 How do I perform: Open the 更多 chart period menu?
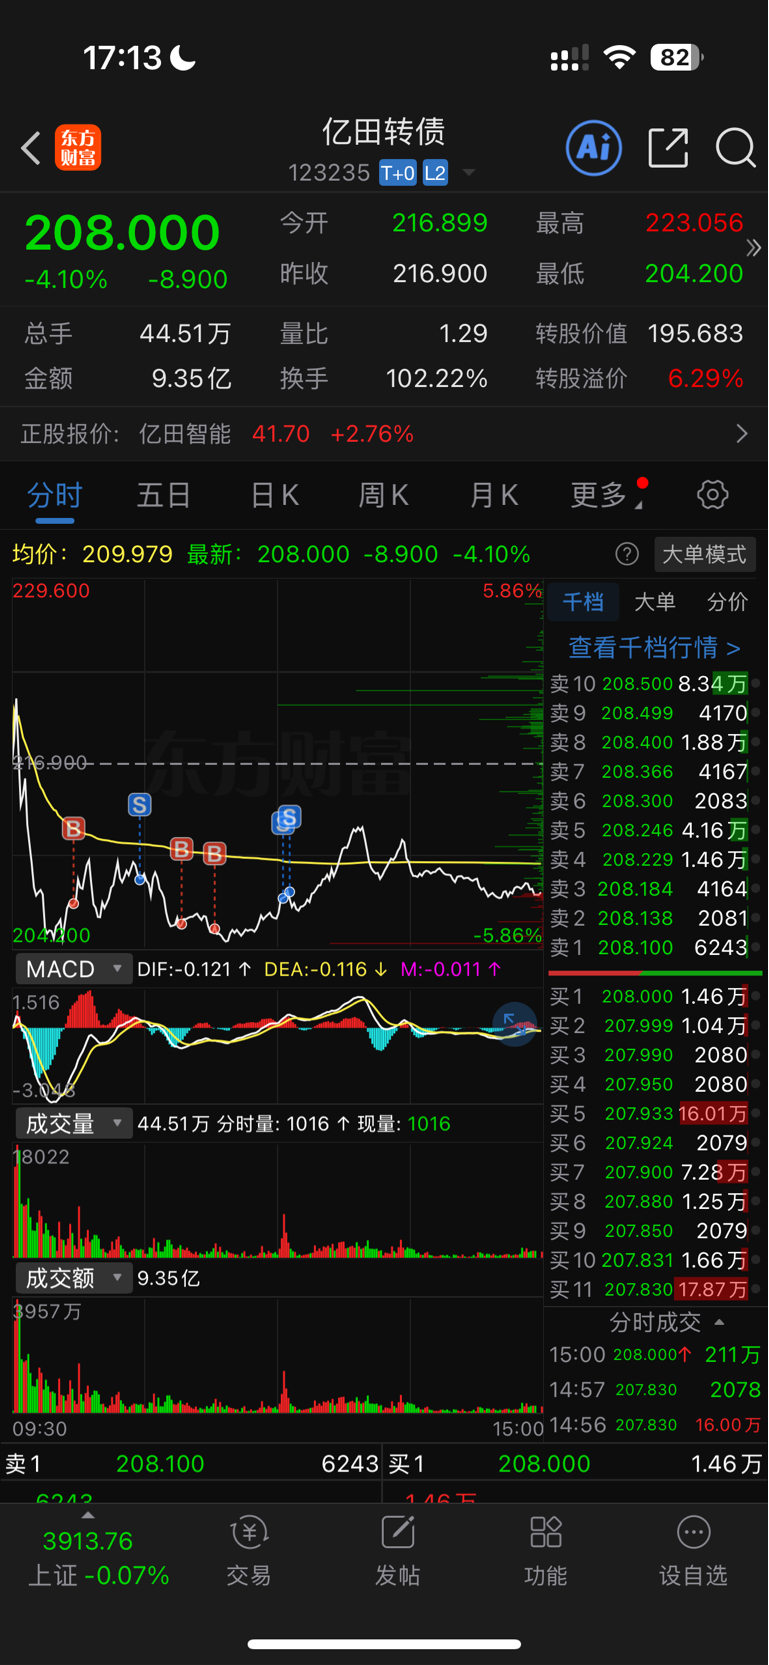click(607, 494)
